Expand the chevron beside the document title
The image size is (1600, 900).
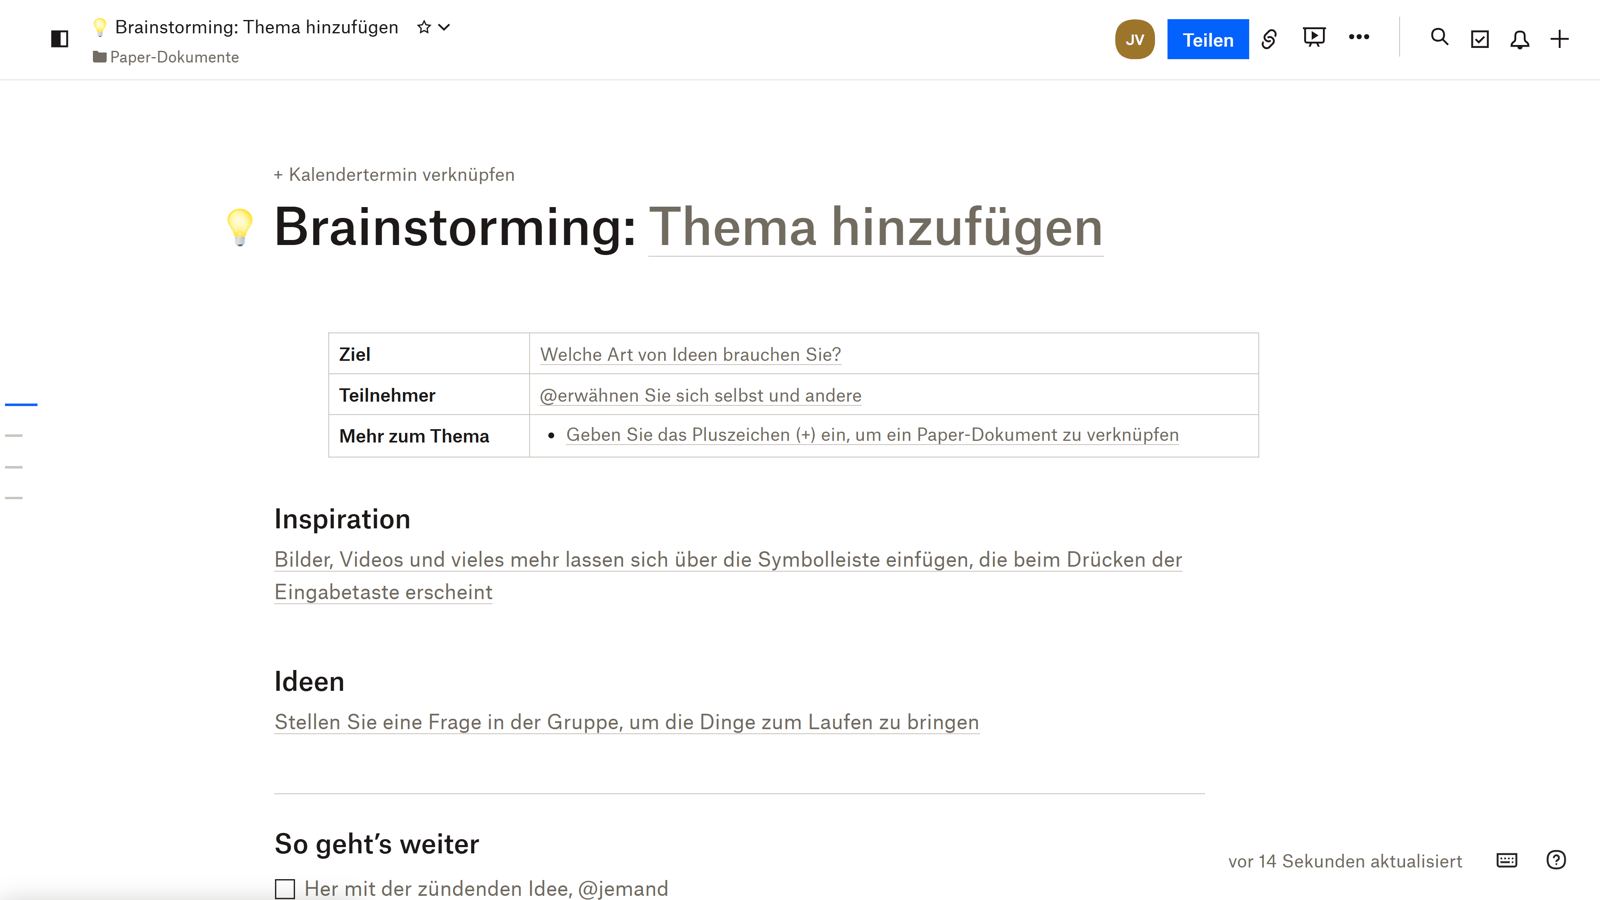(x=445, y=27)
